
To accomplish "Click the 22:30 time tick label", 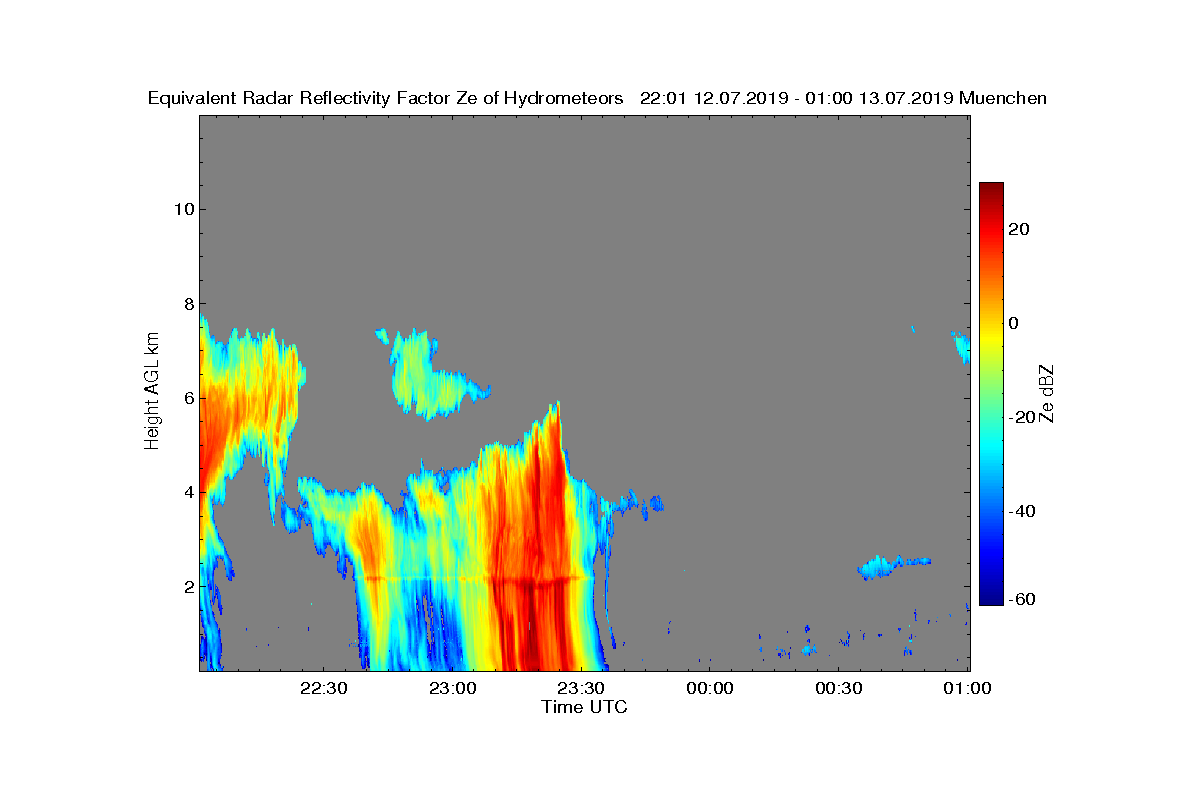I will (x=324, y=688).
